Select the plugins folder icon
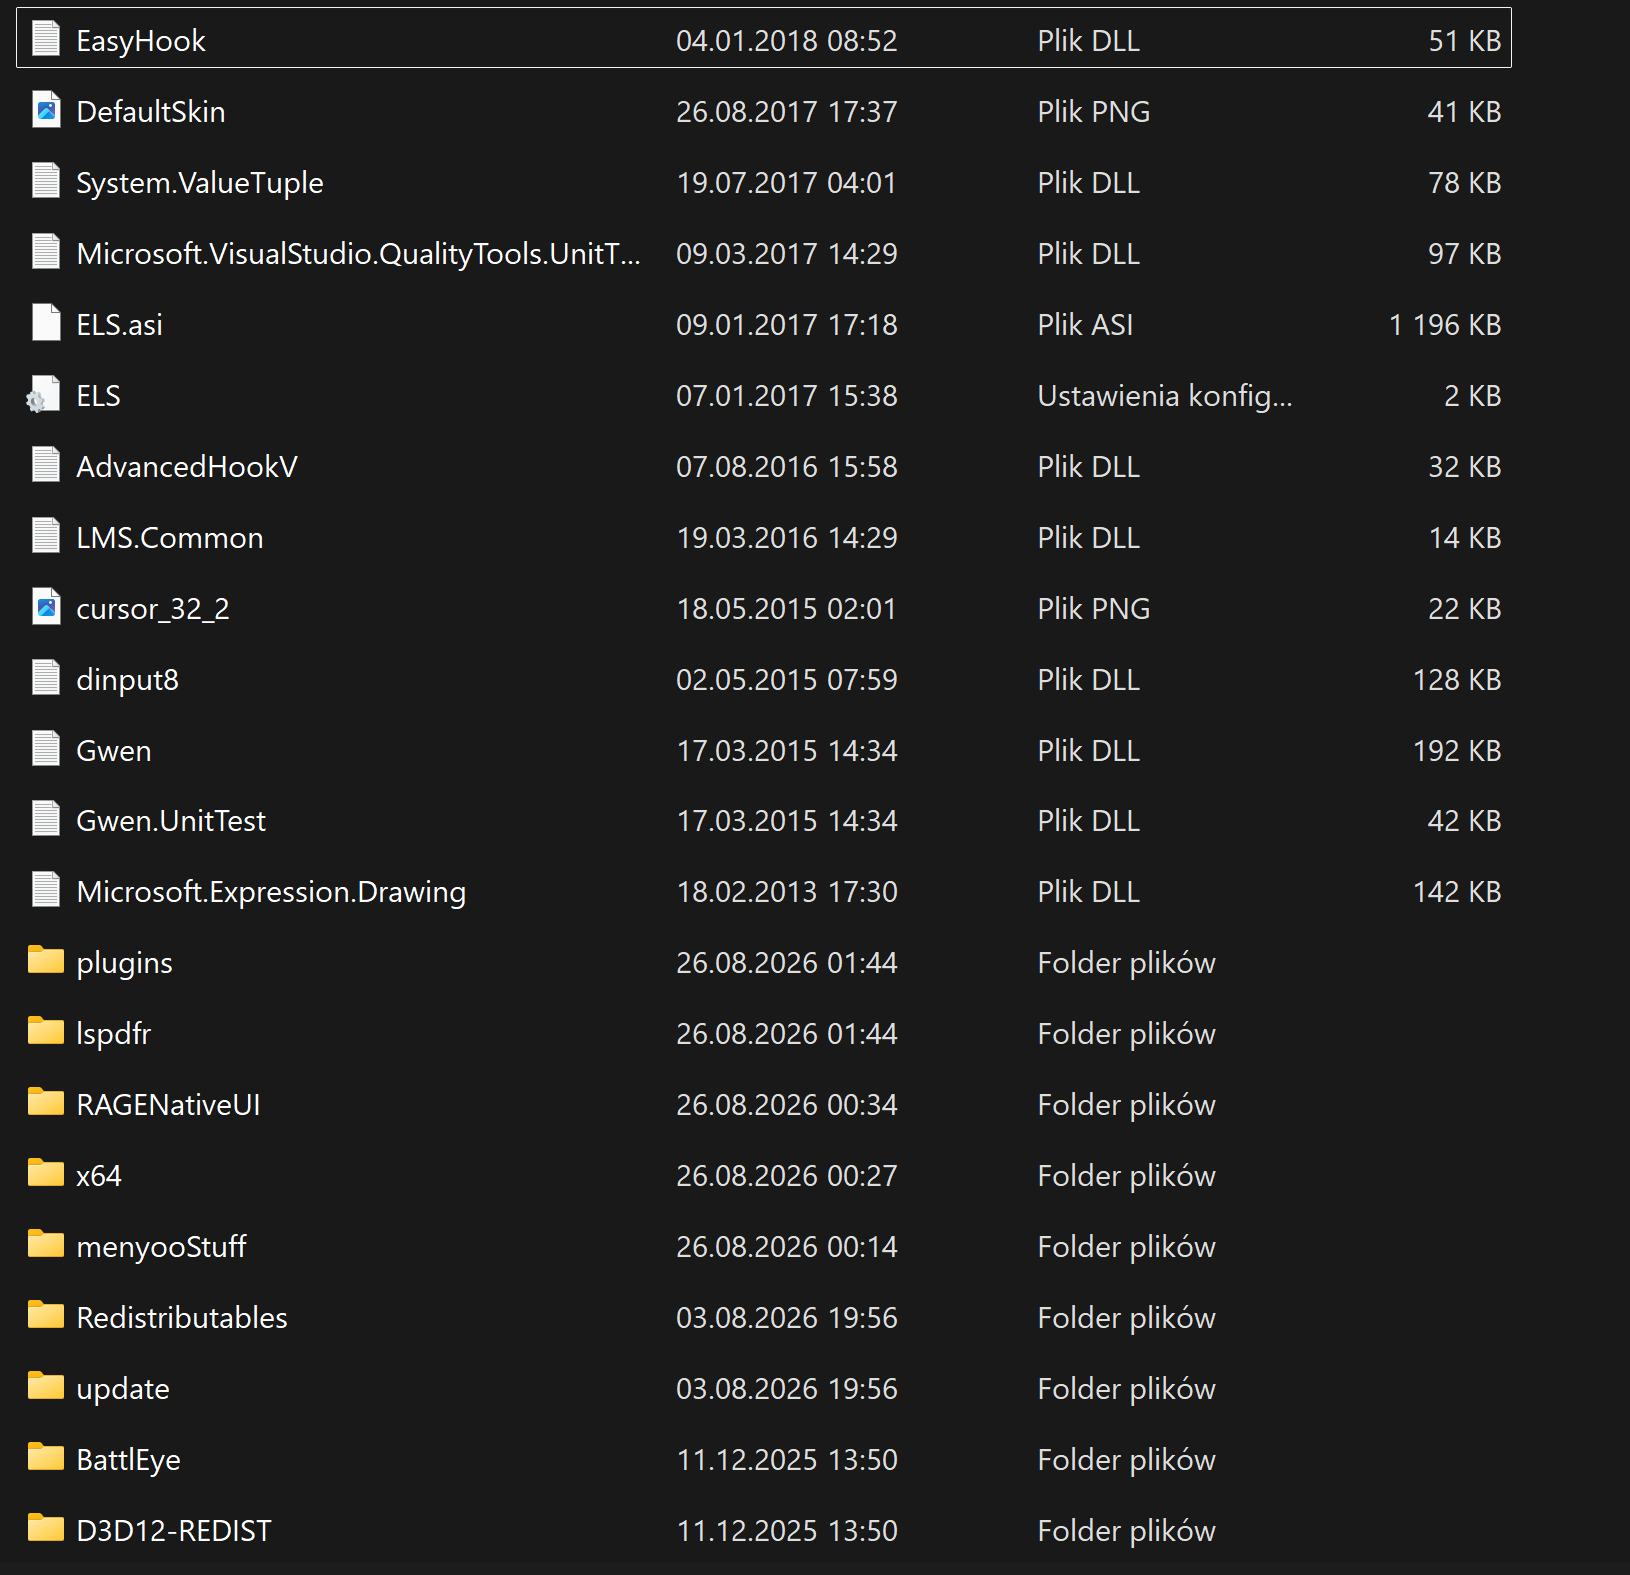The height and width of the screenshot is (1575, 1630). pyautogui.click(x=46, y=960)
